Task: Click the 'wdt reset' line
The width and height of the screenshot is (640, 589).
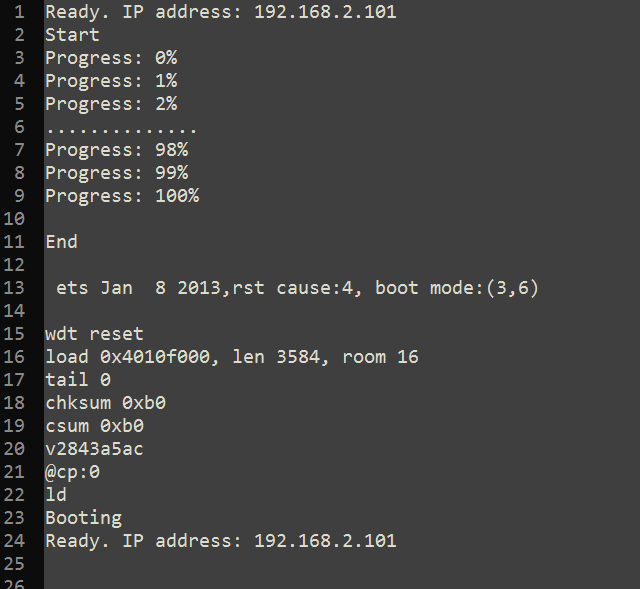Action: [x=94, y=334]
